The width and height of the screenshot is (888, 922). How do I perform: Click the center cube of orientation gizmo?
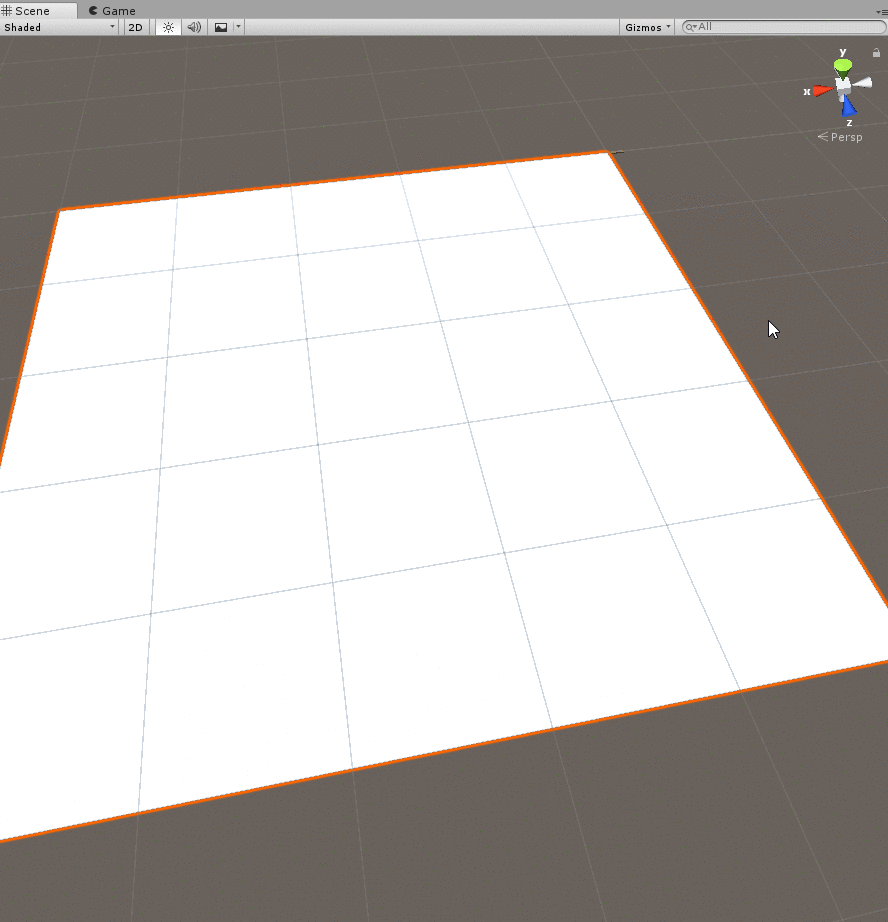[844, 86]
